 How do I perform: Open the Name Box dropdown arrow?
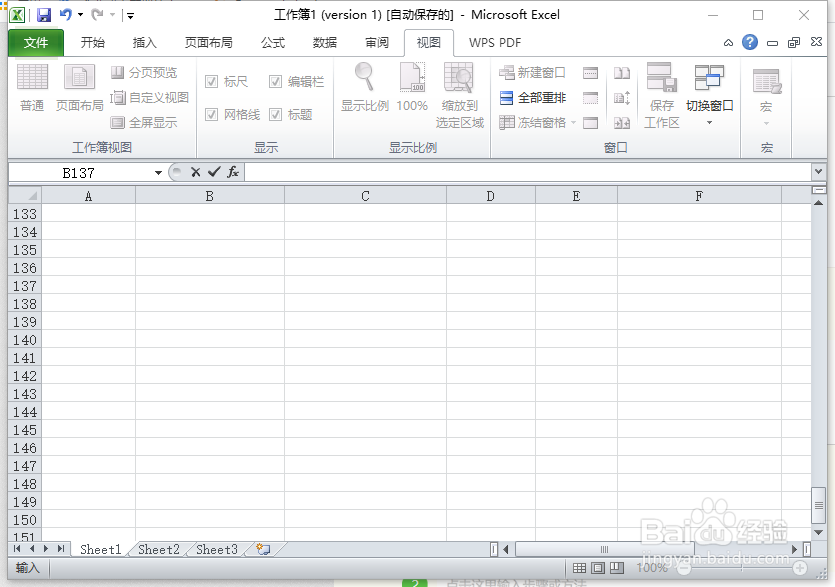[x=158, y=172]
